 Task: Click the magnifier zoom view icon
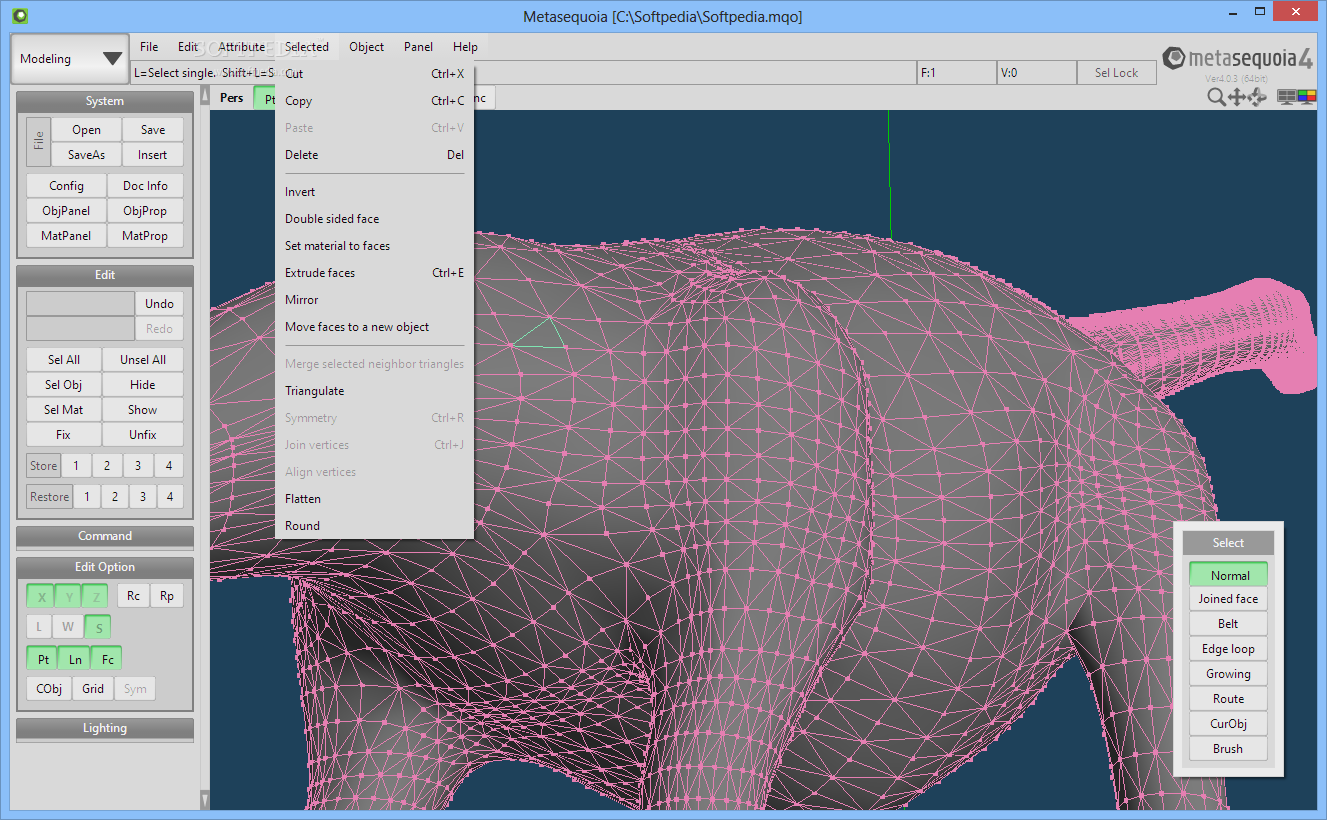[1216, 97]
